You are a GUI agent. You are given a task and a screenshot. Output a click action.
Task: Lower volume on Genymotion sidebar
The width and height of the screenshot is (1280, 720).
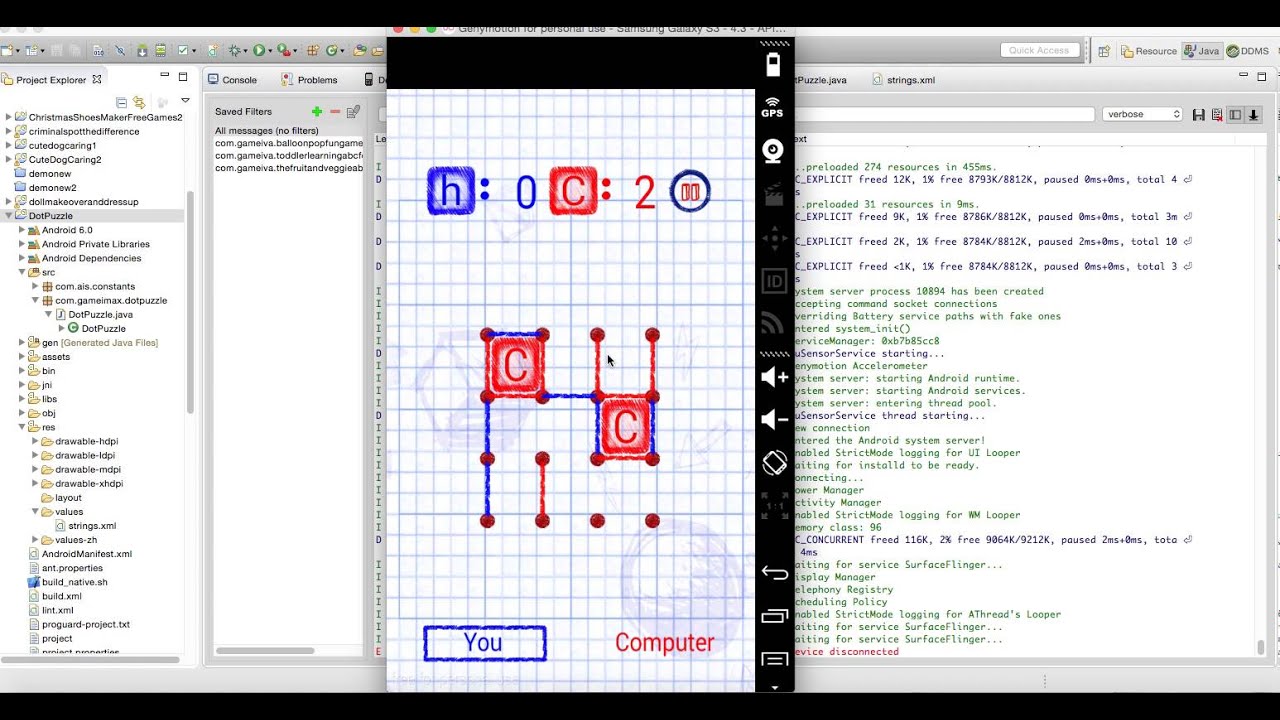[774, 419]
